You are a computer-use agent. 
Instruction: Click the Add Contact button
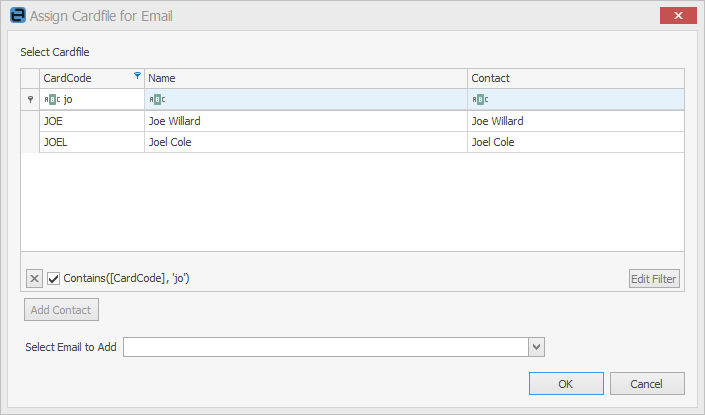pos(61,310)
